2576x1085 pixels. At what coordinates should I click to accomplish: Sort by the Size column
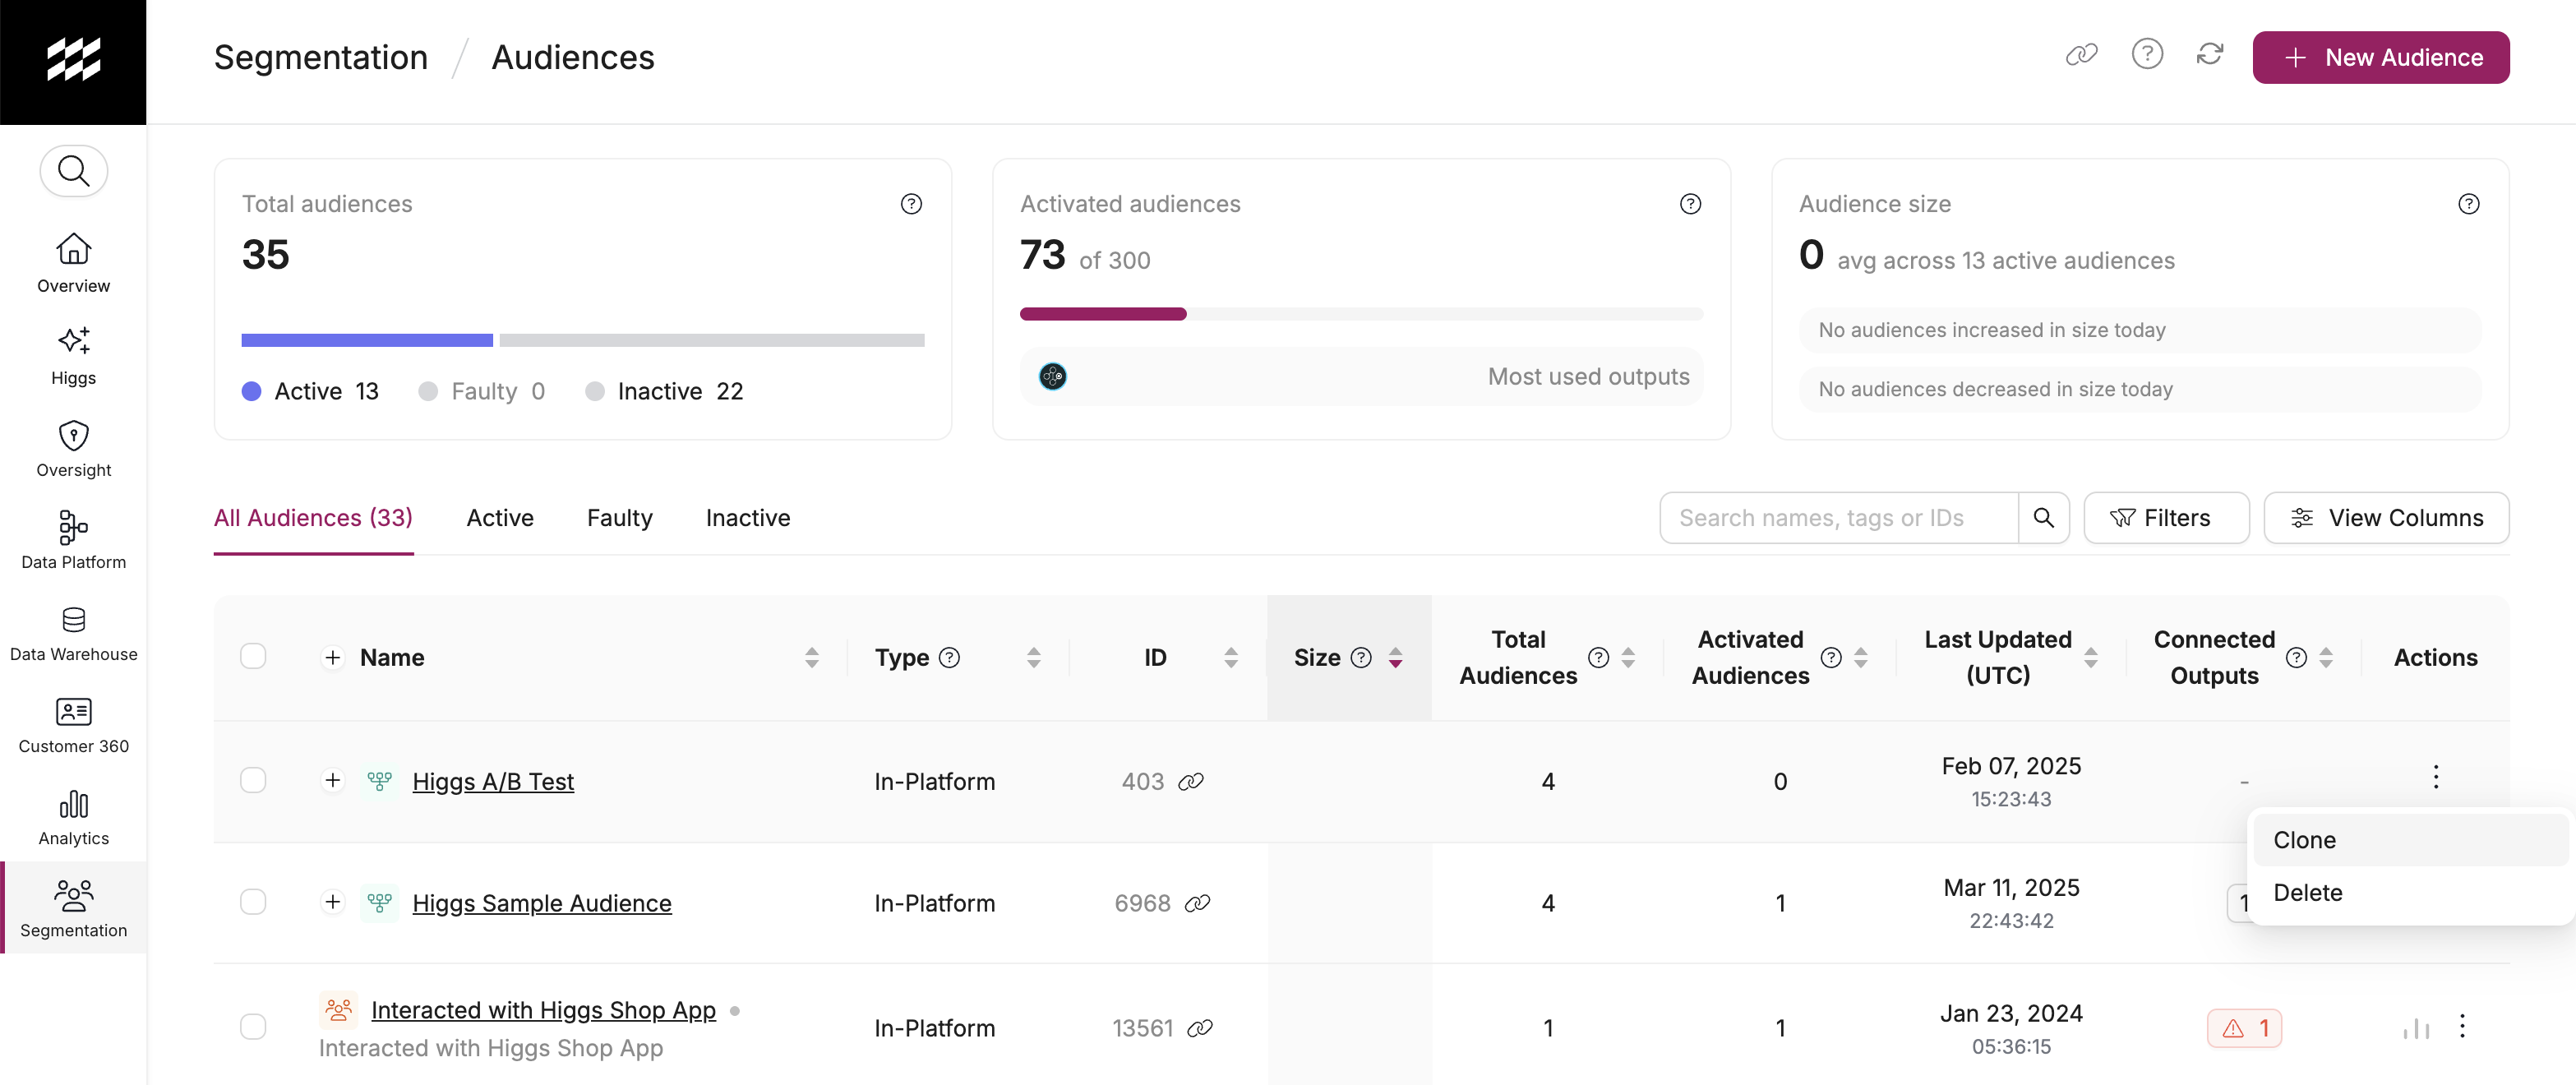coord(1394,658)
